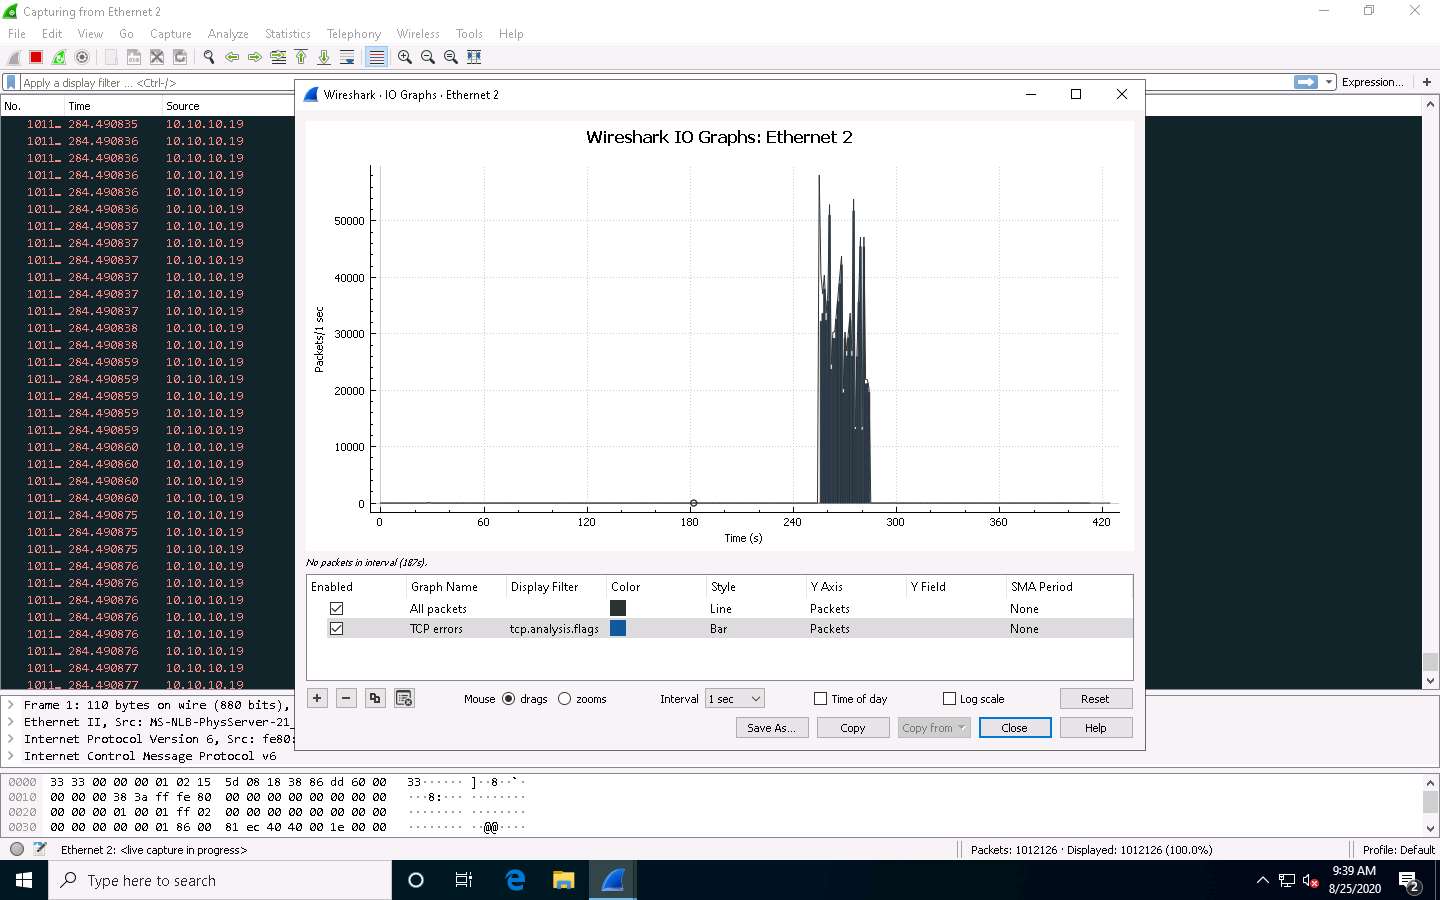Click the reload capture file icon

pyautogui.click(x=180, y=57)
